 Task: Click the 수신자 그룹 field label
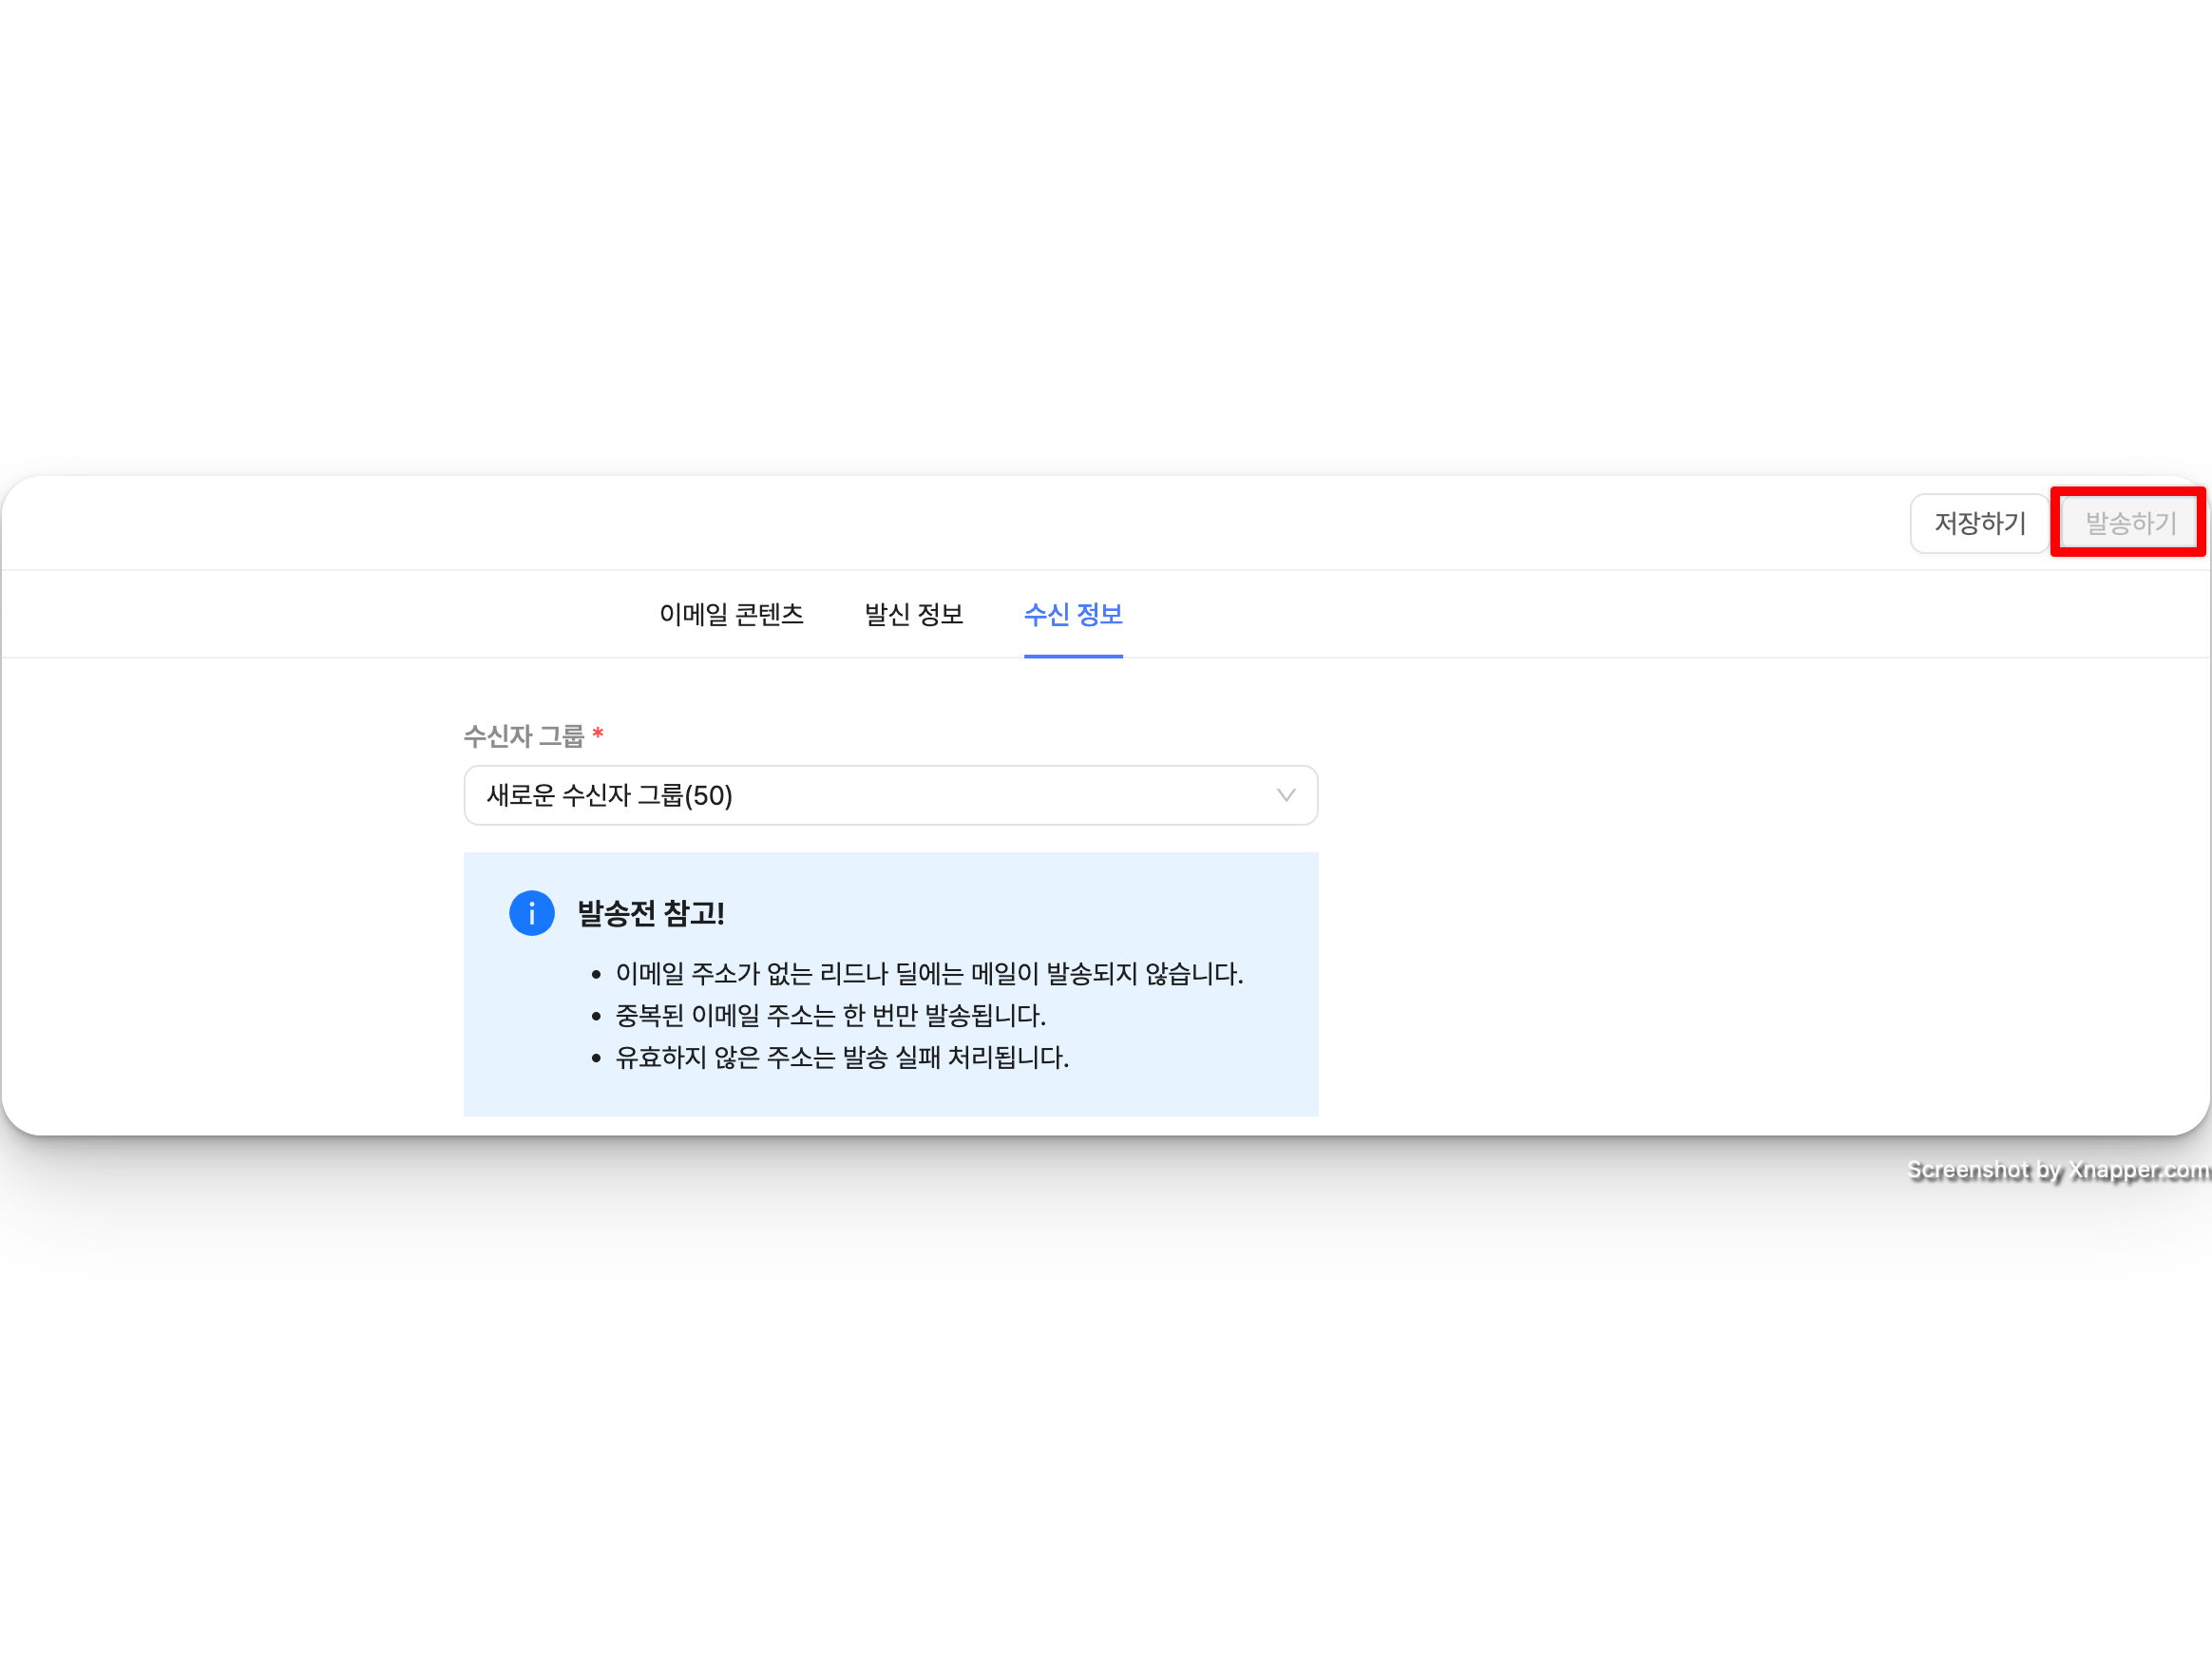pyautogui.click(x=524, y=736)
